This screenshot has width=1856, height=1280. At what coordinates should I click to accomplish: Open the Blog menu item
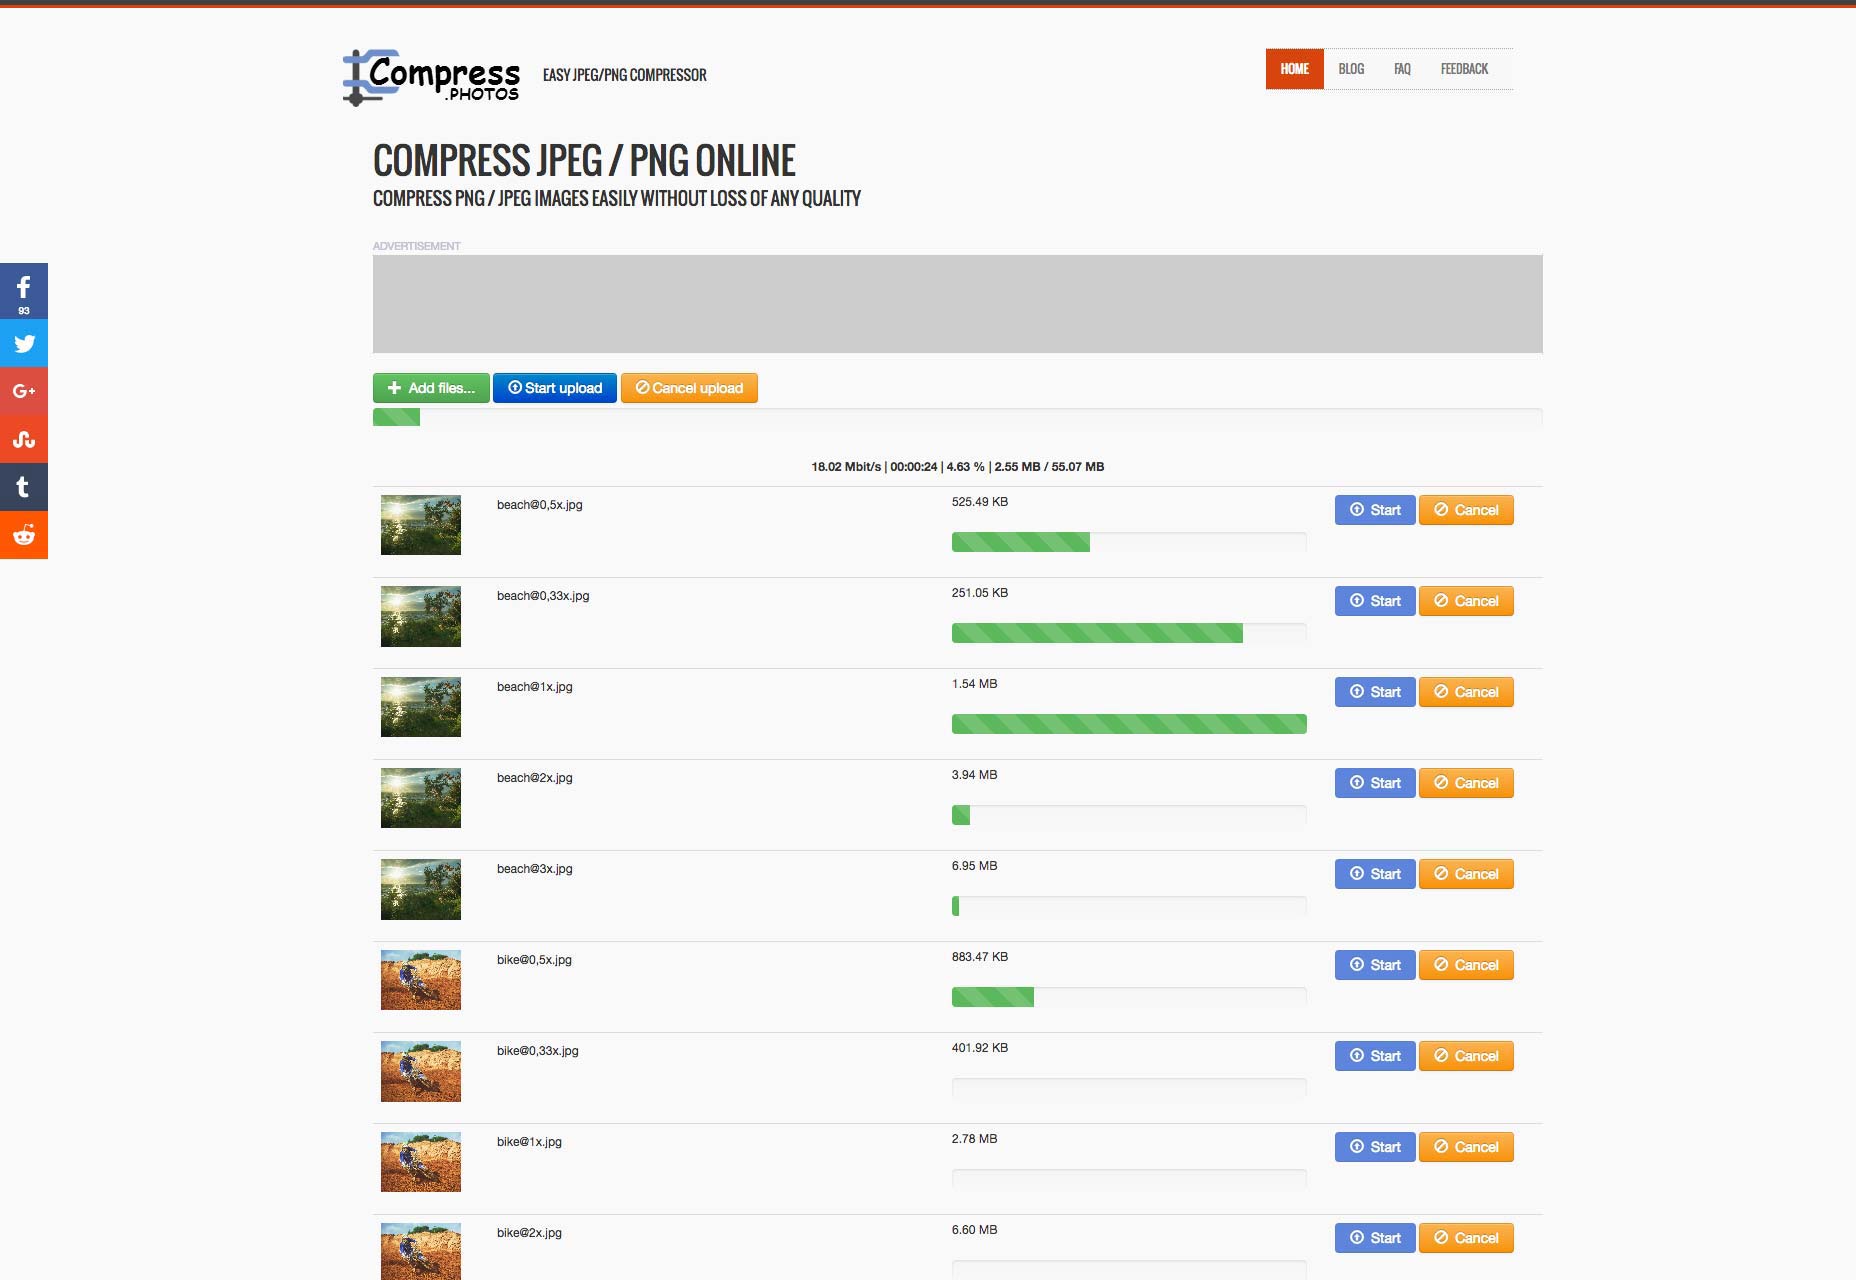(x=1351, y=69)
